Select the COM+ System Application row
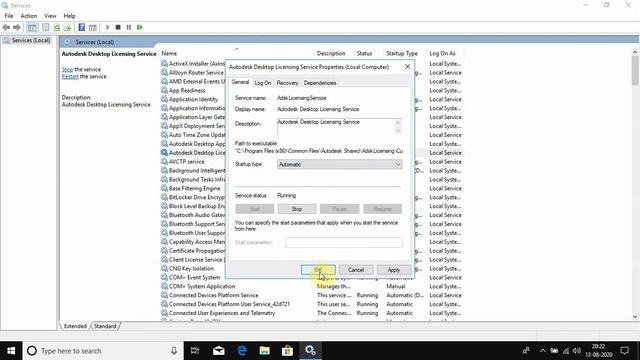 pos(311,286)
